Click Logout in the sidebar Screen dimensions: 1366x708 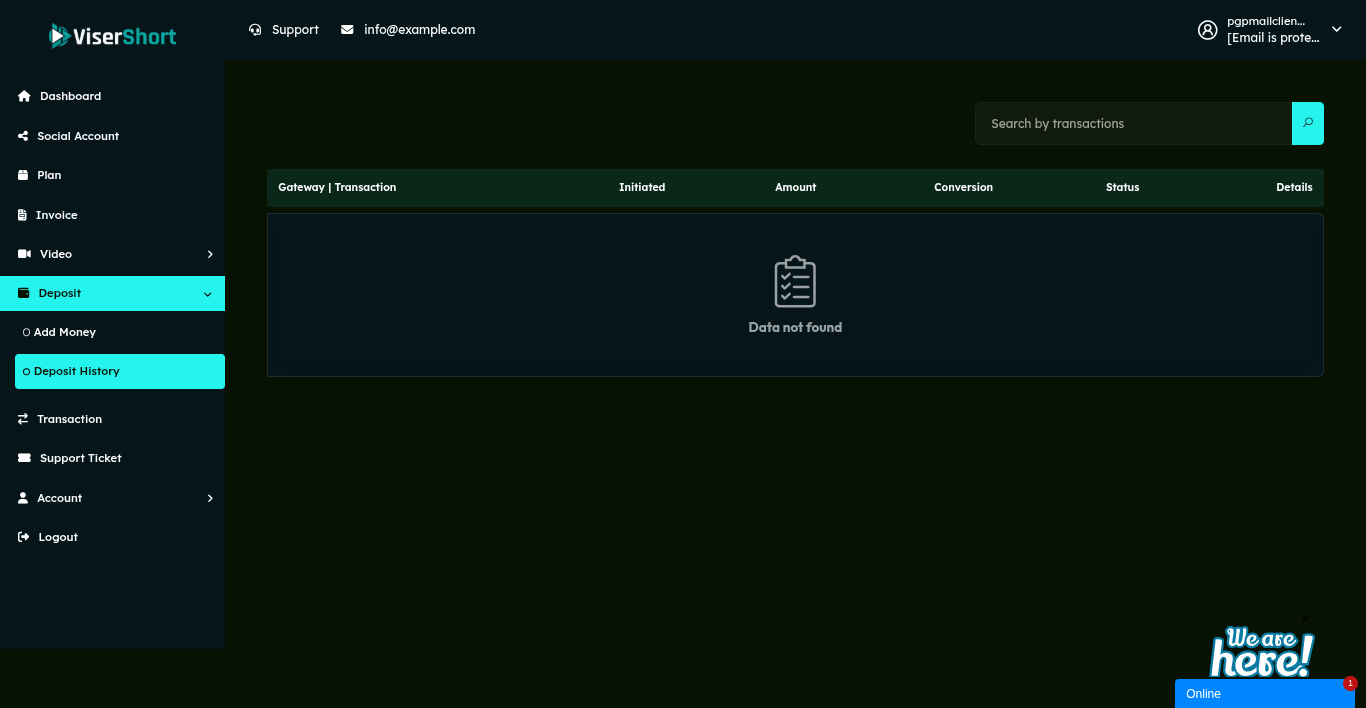click(x=58, y=537)
